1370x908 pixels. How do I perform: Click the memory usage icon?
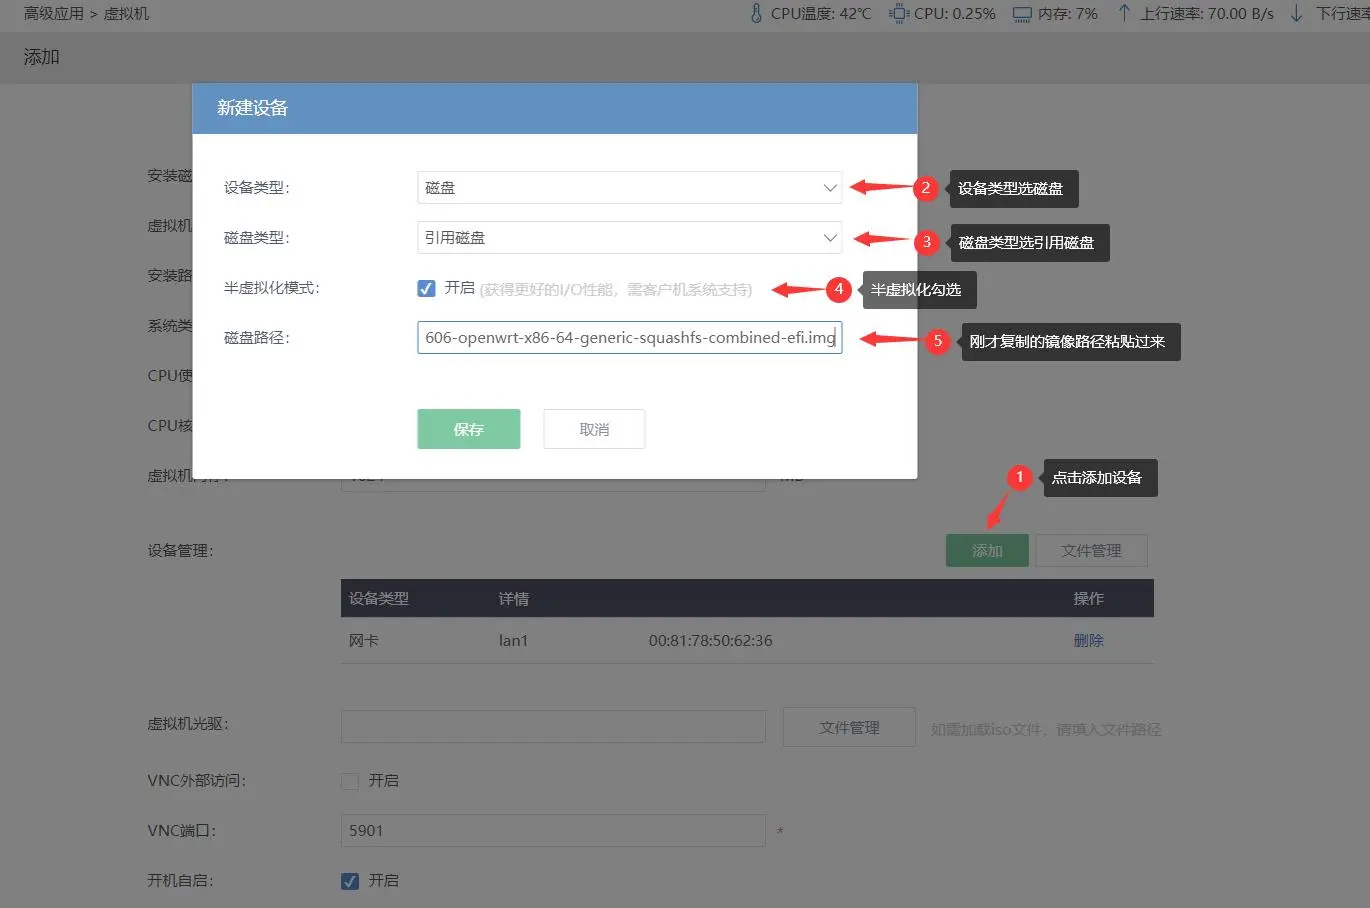coord(1021,14)
